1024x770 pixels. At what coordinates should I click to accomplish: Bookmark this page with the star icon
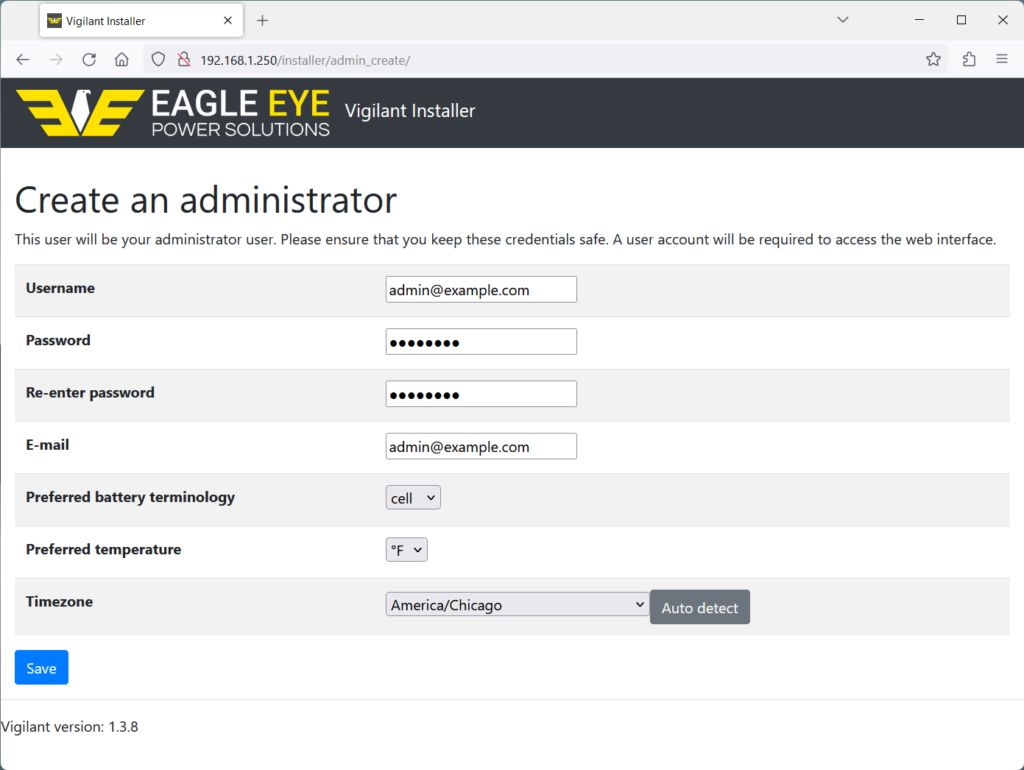pos(933,59)
